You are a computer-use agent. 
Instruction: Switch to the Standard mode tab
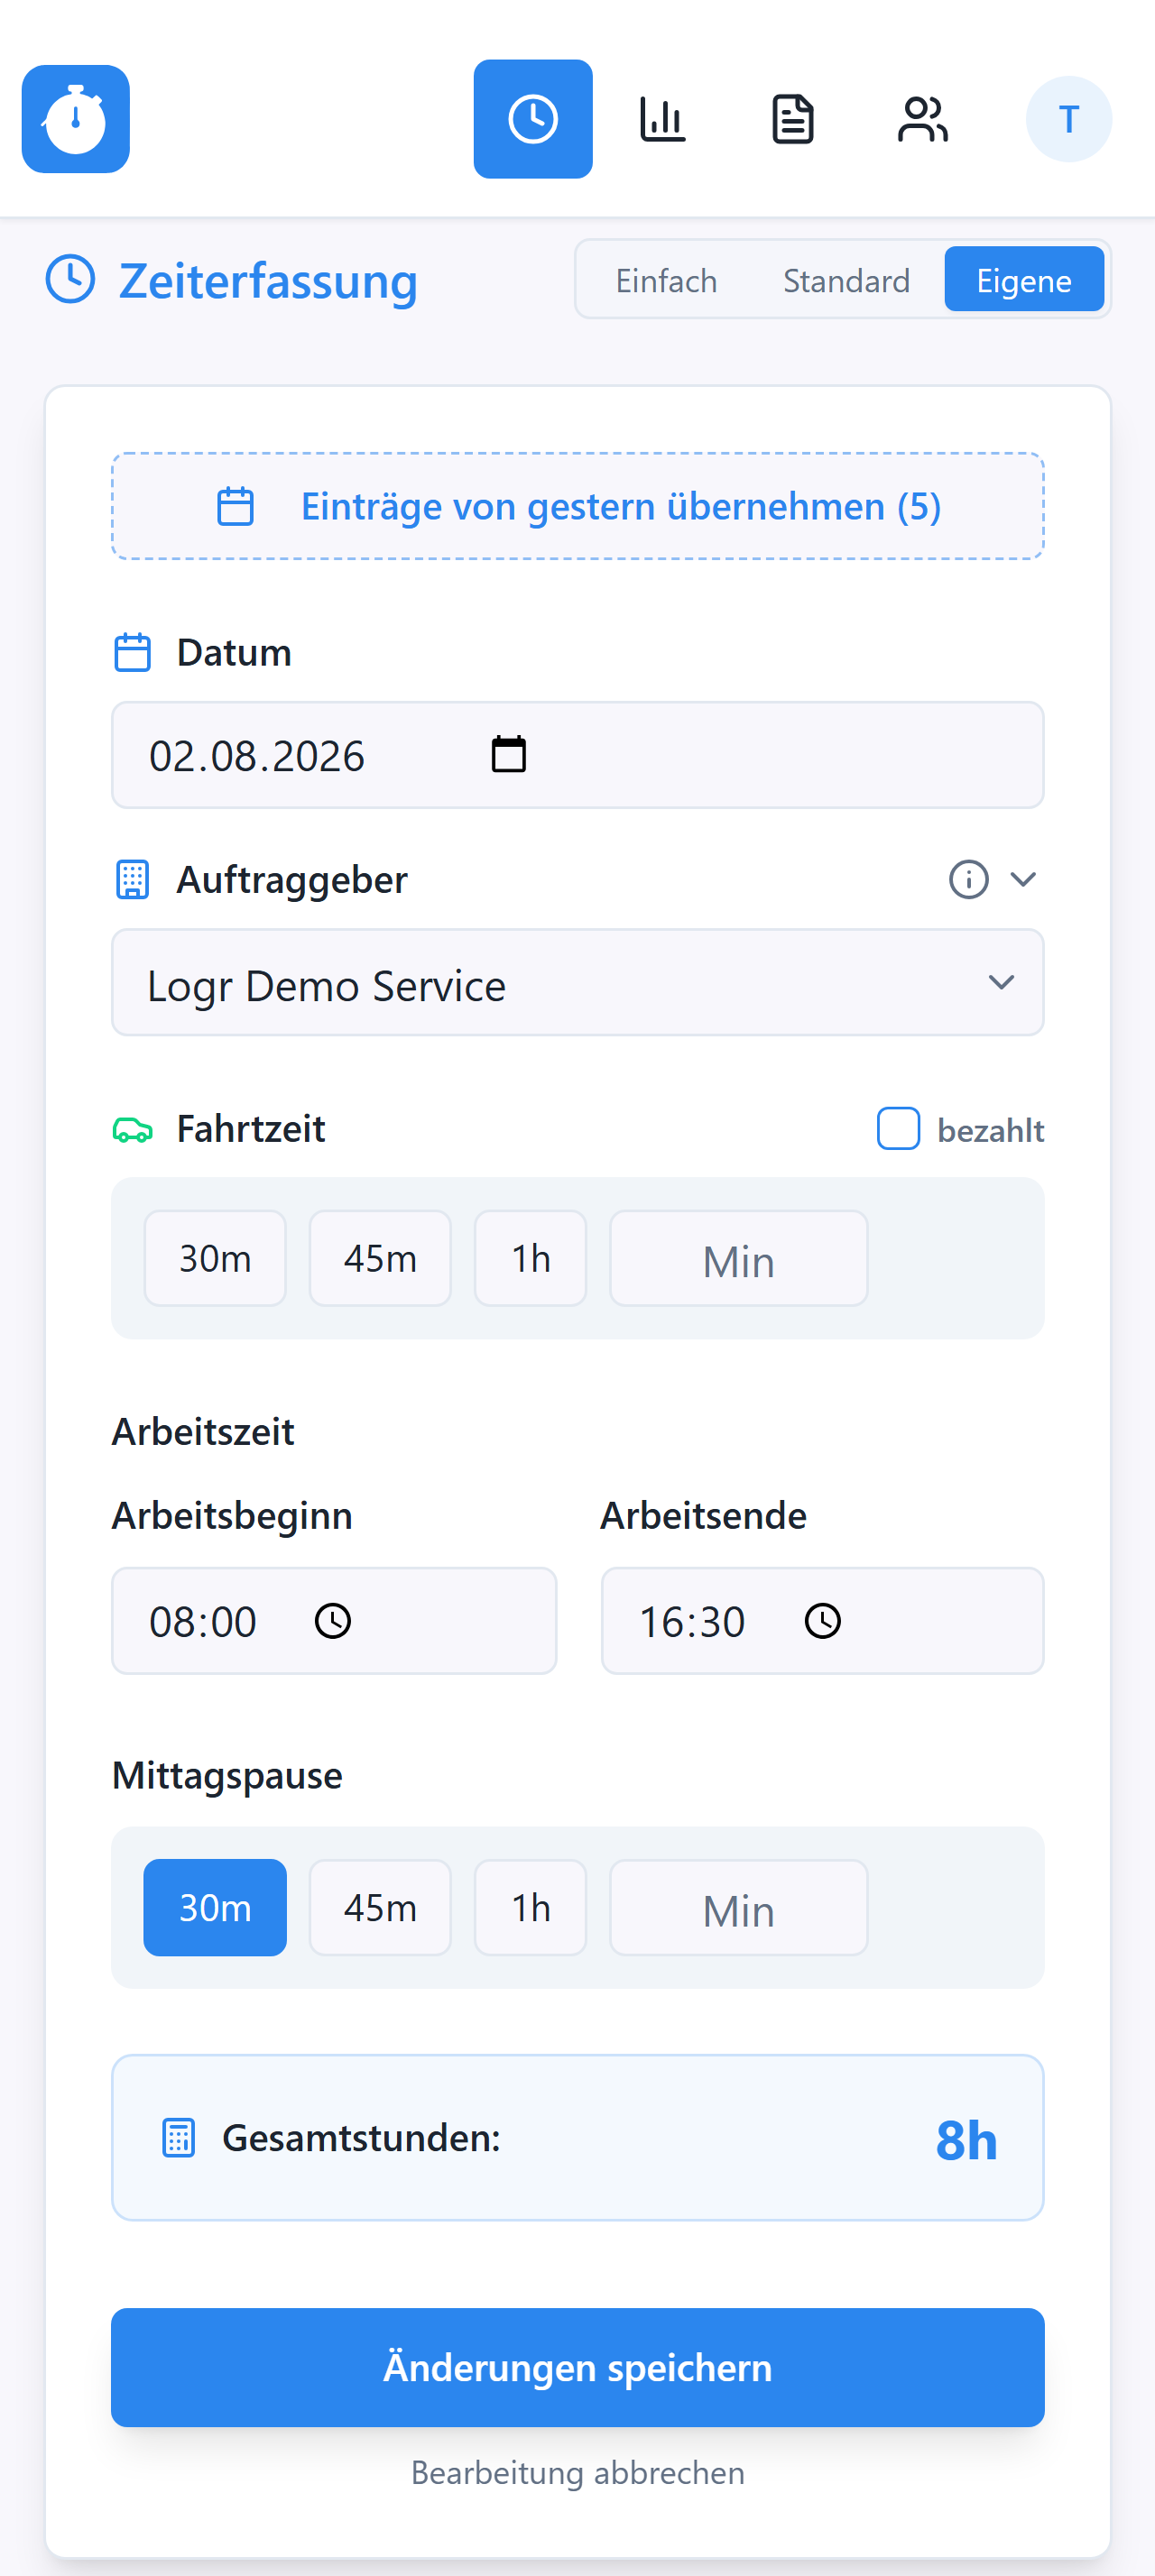click(846, 280)
